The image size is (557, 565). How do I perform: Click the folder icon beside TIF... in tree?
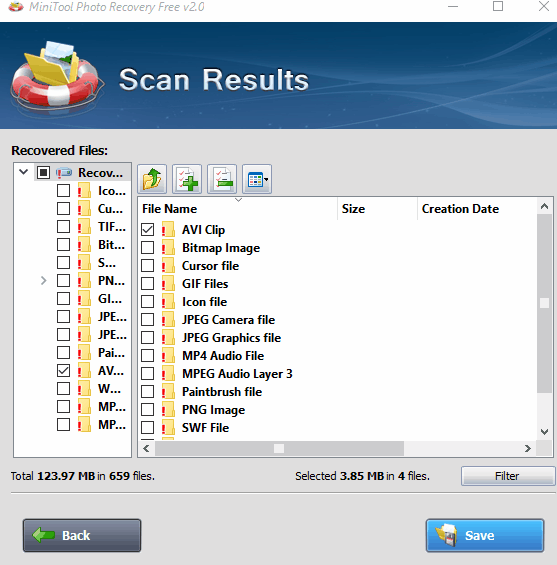click(84, 227)
